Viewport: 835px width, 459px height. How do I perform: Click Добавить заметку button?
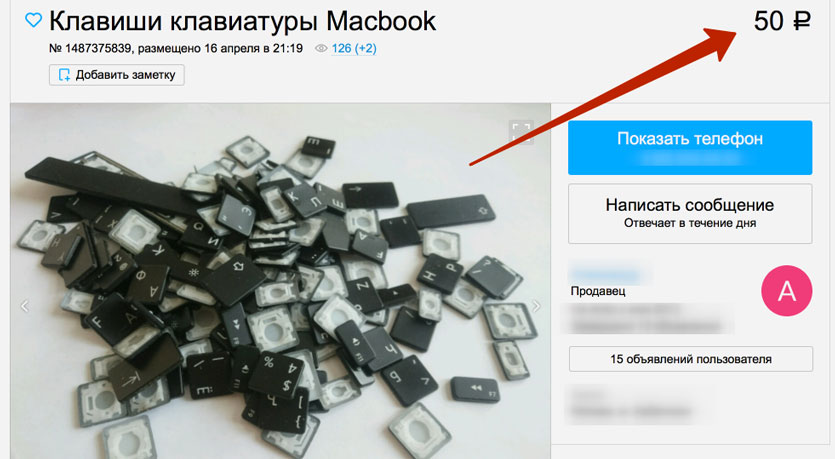point(117,75)
